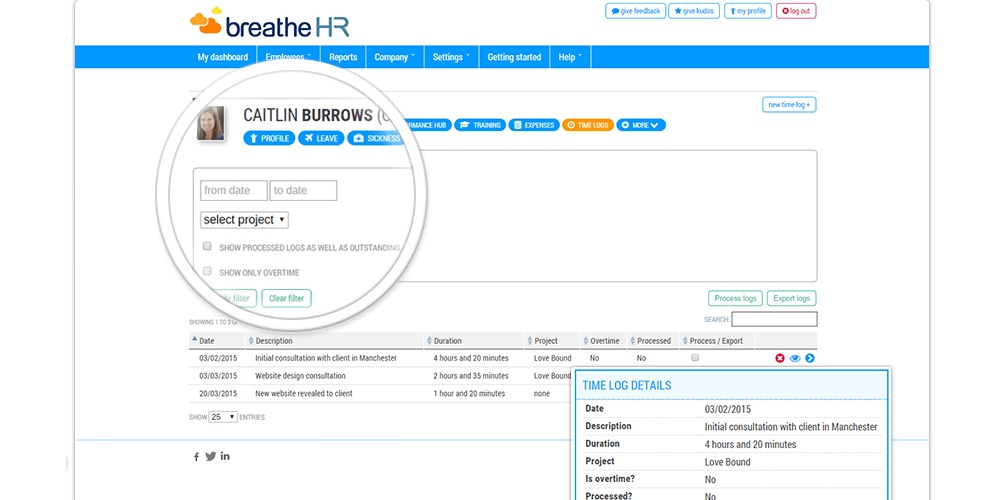Click the LinkedIn icon in the footer
The width and height of the screenshot is (1000, 500).
click(x=225, y=457)
